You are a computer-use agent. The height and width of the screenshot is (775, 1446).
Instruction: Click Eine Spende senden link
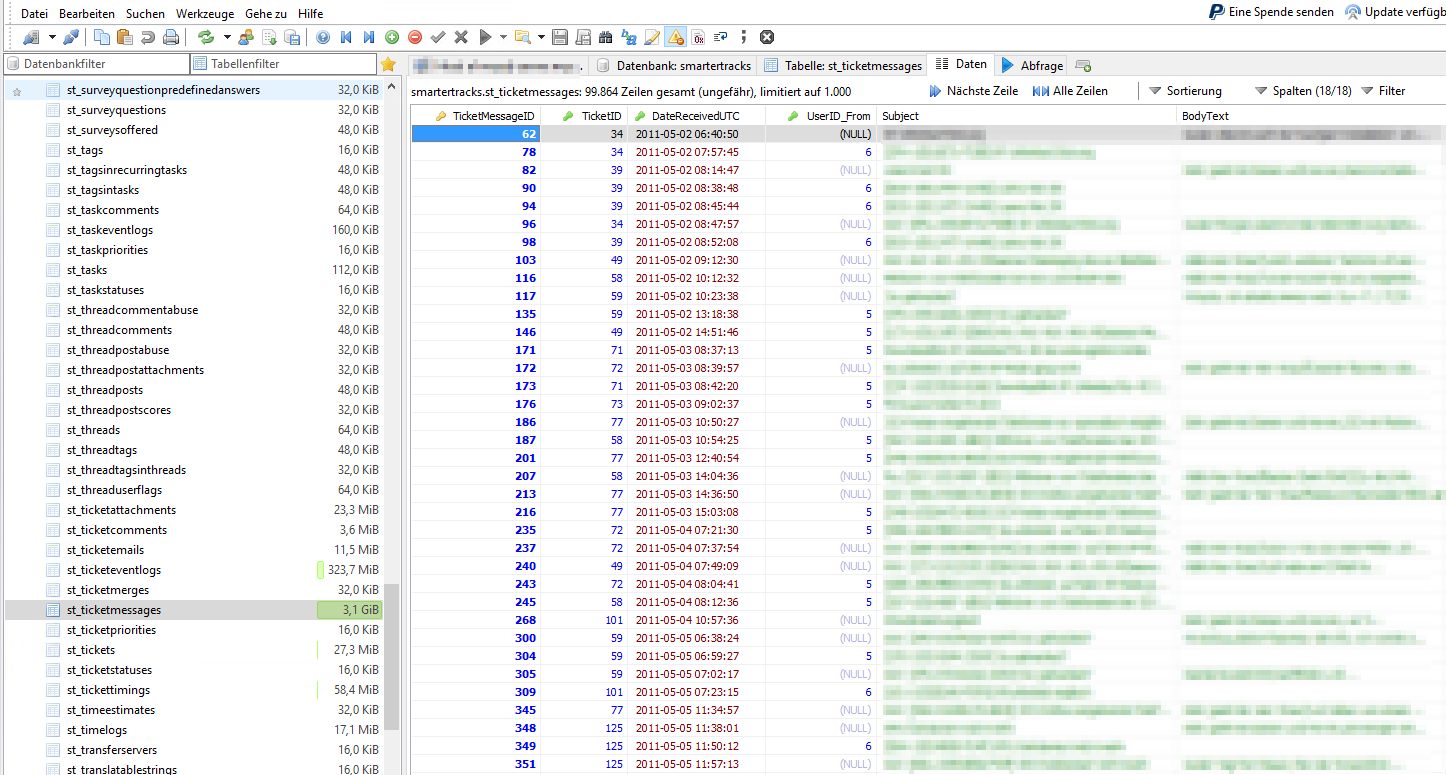pyautogui.click(x=1271, y=12)
